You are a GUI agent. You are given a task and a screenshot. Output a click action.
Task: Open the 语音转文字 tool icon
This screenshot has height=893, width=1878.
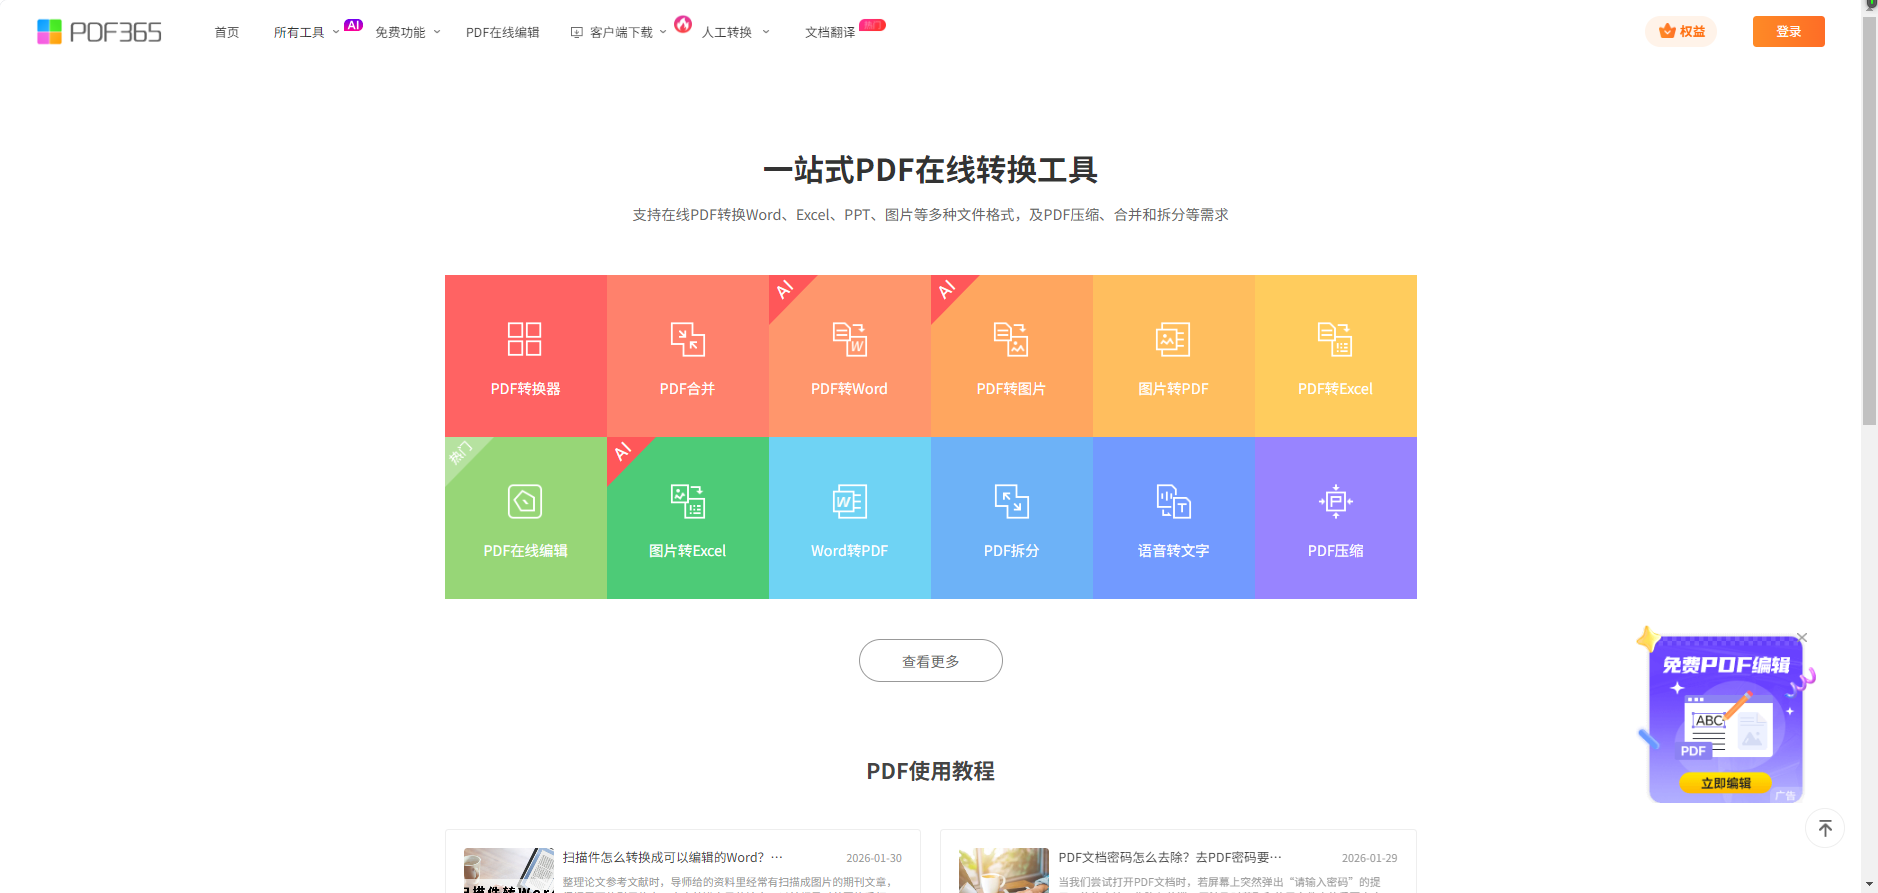click(x=1173, y=502)
